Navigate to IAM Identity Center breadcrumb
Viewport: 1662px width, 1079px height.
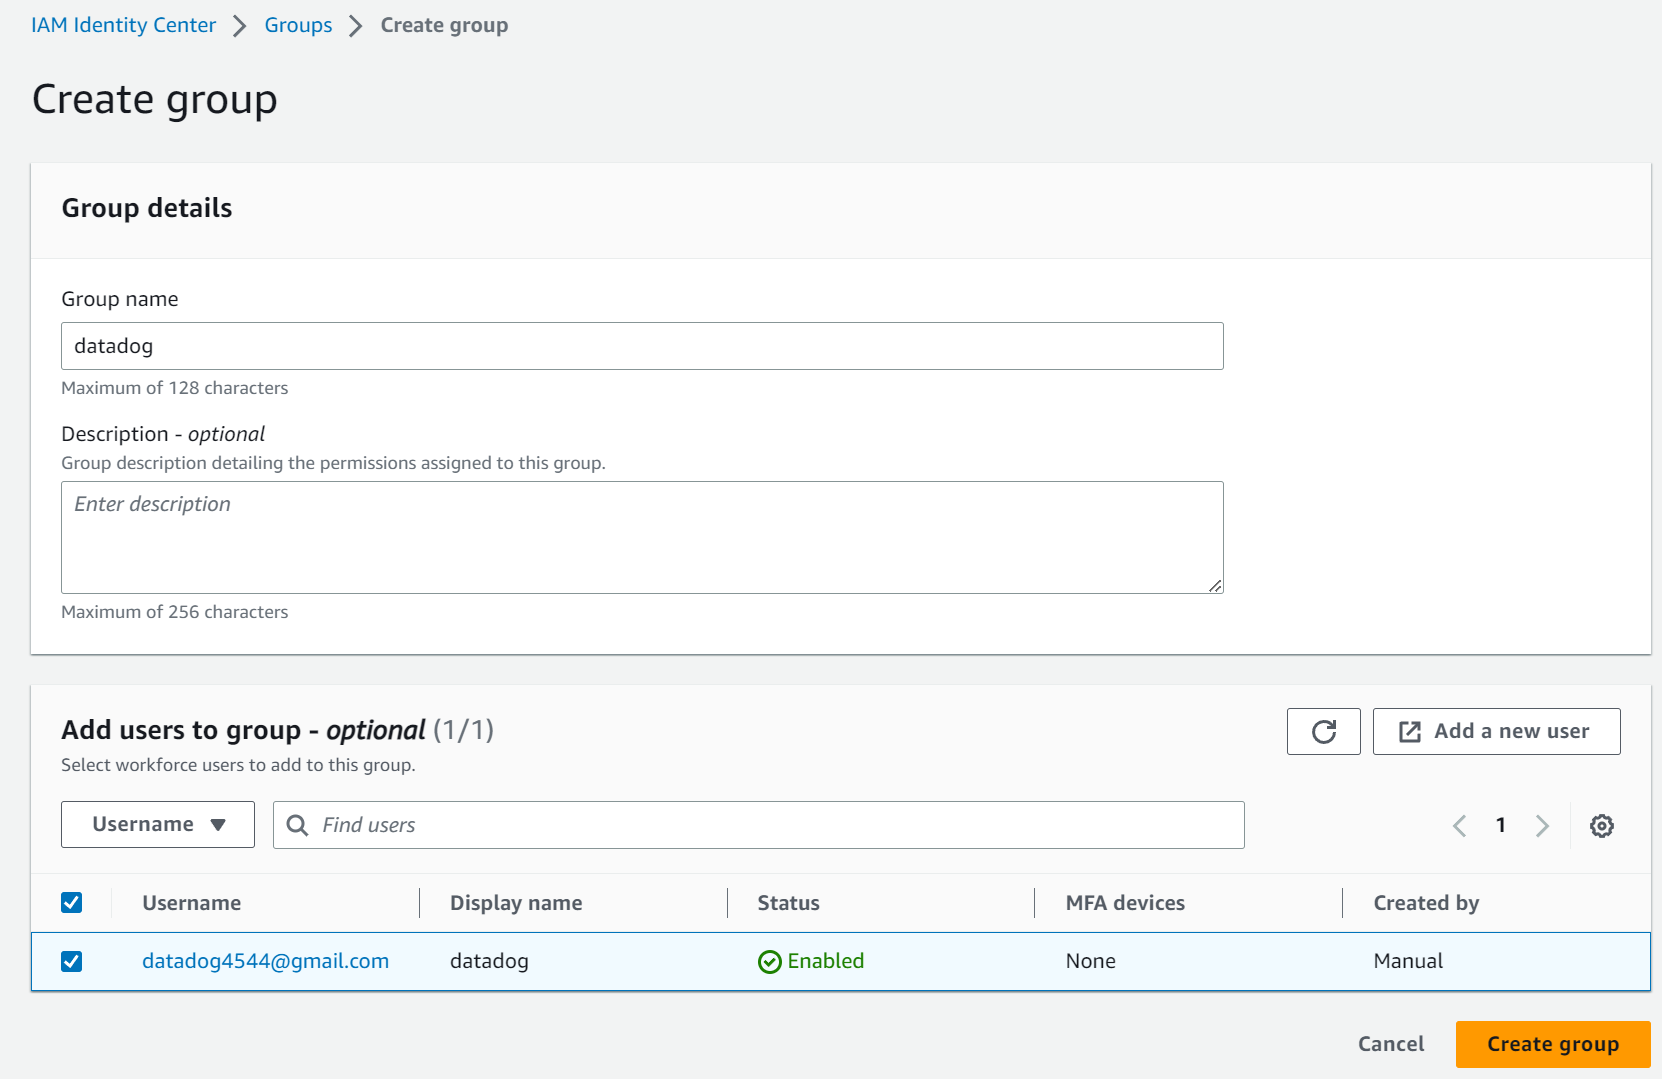point(124,25)
